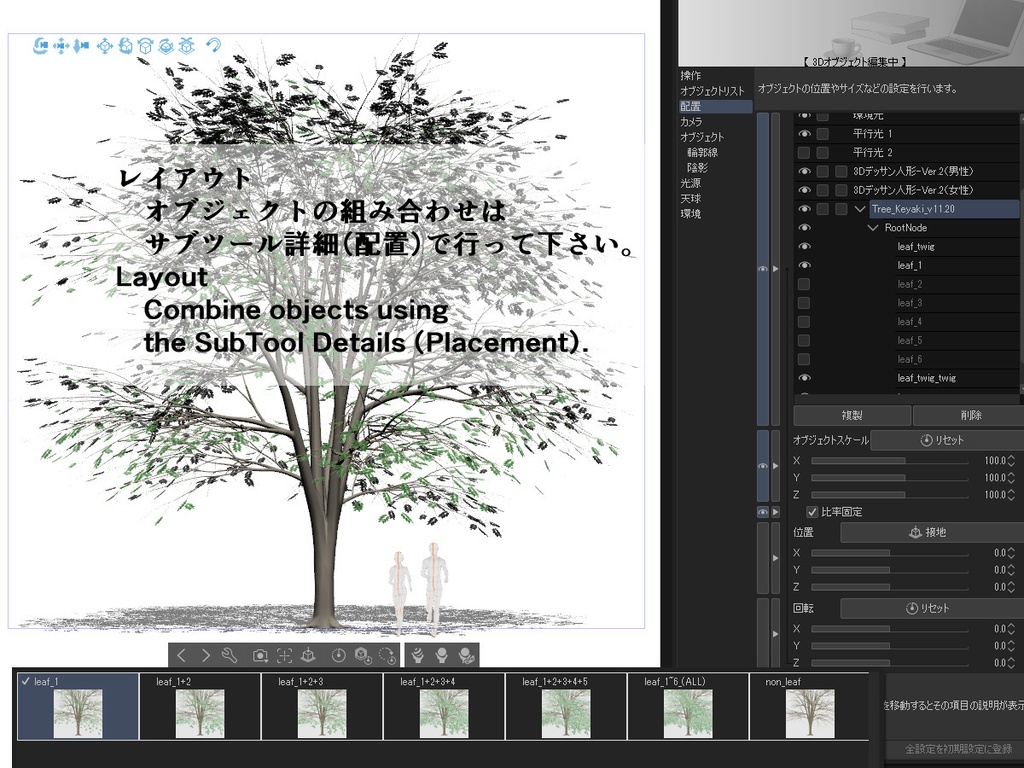Select the camera pan tool in the top toolbar
The width and height of the screenshot is (1024, 768).
[62, 45]
